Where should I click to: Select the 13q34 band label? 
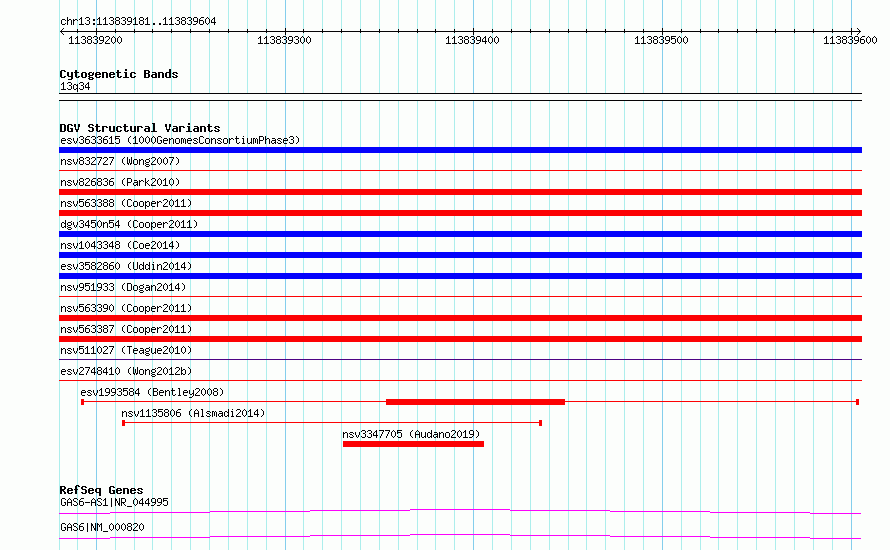click(x=75, y=86)
